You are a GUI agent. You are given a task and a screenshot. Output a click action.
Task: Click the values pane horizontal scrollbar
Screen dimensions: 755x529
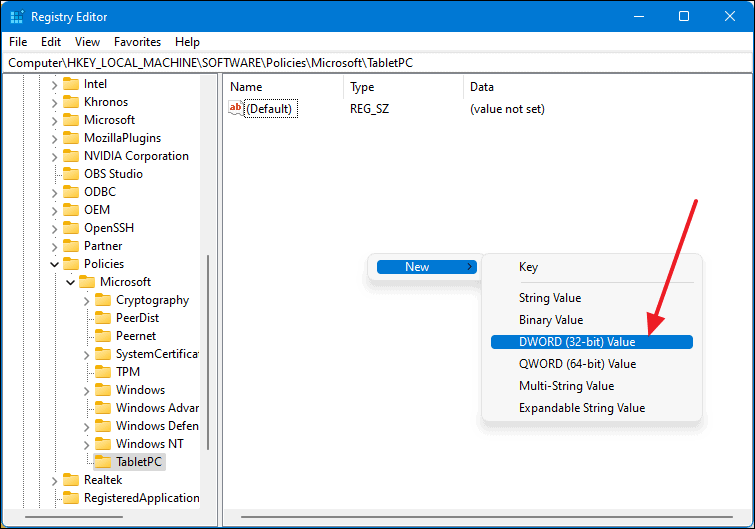click(487, 517)
